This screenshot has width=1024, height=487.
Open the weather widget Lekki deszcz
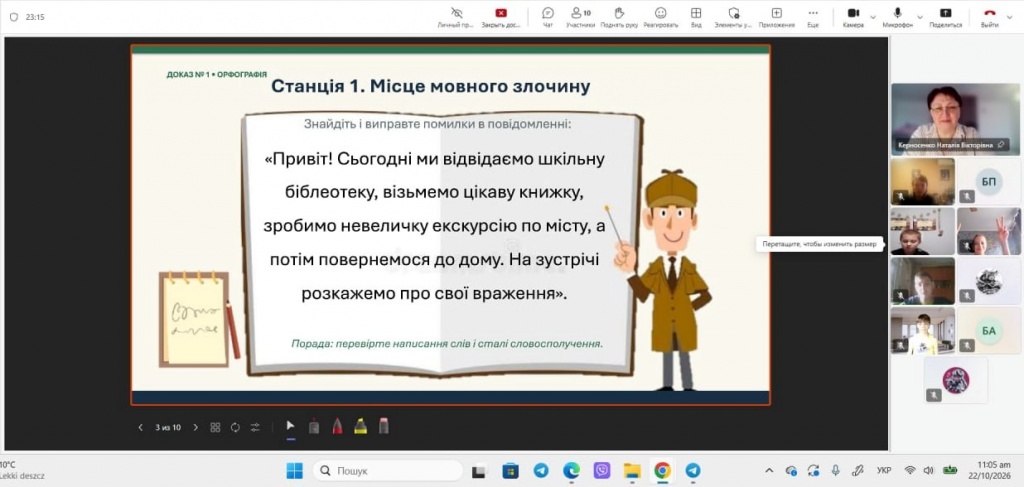coord(22,471)
